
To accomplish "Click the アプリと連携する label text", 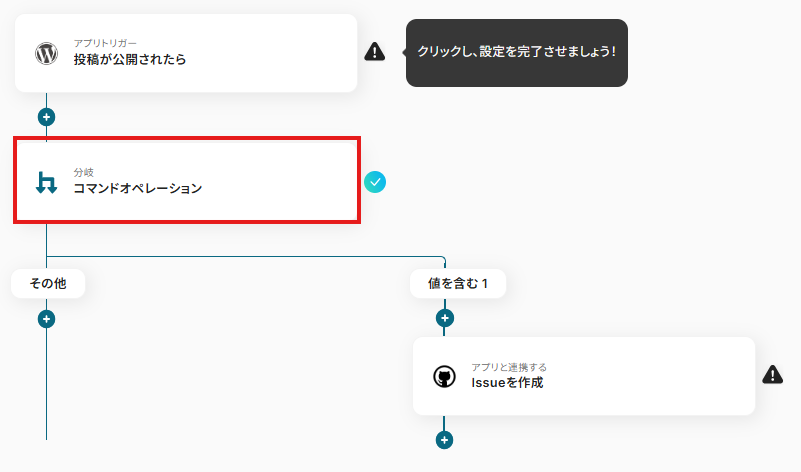I will tap(509, 367).
